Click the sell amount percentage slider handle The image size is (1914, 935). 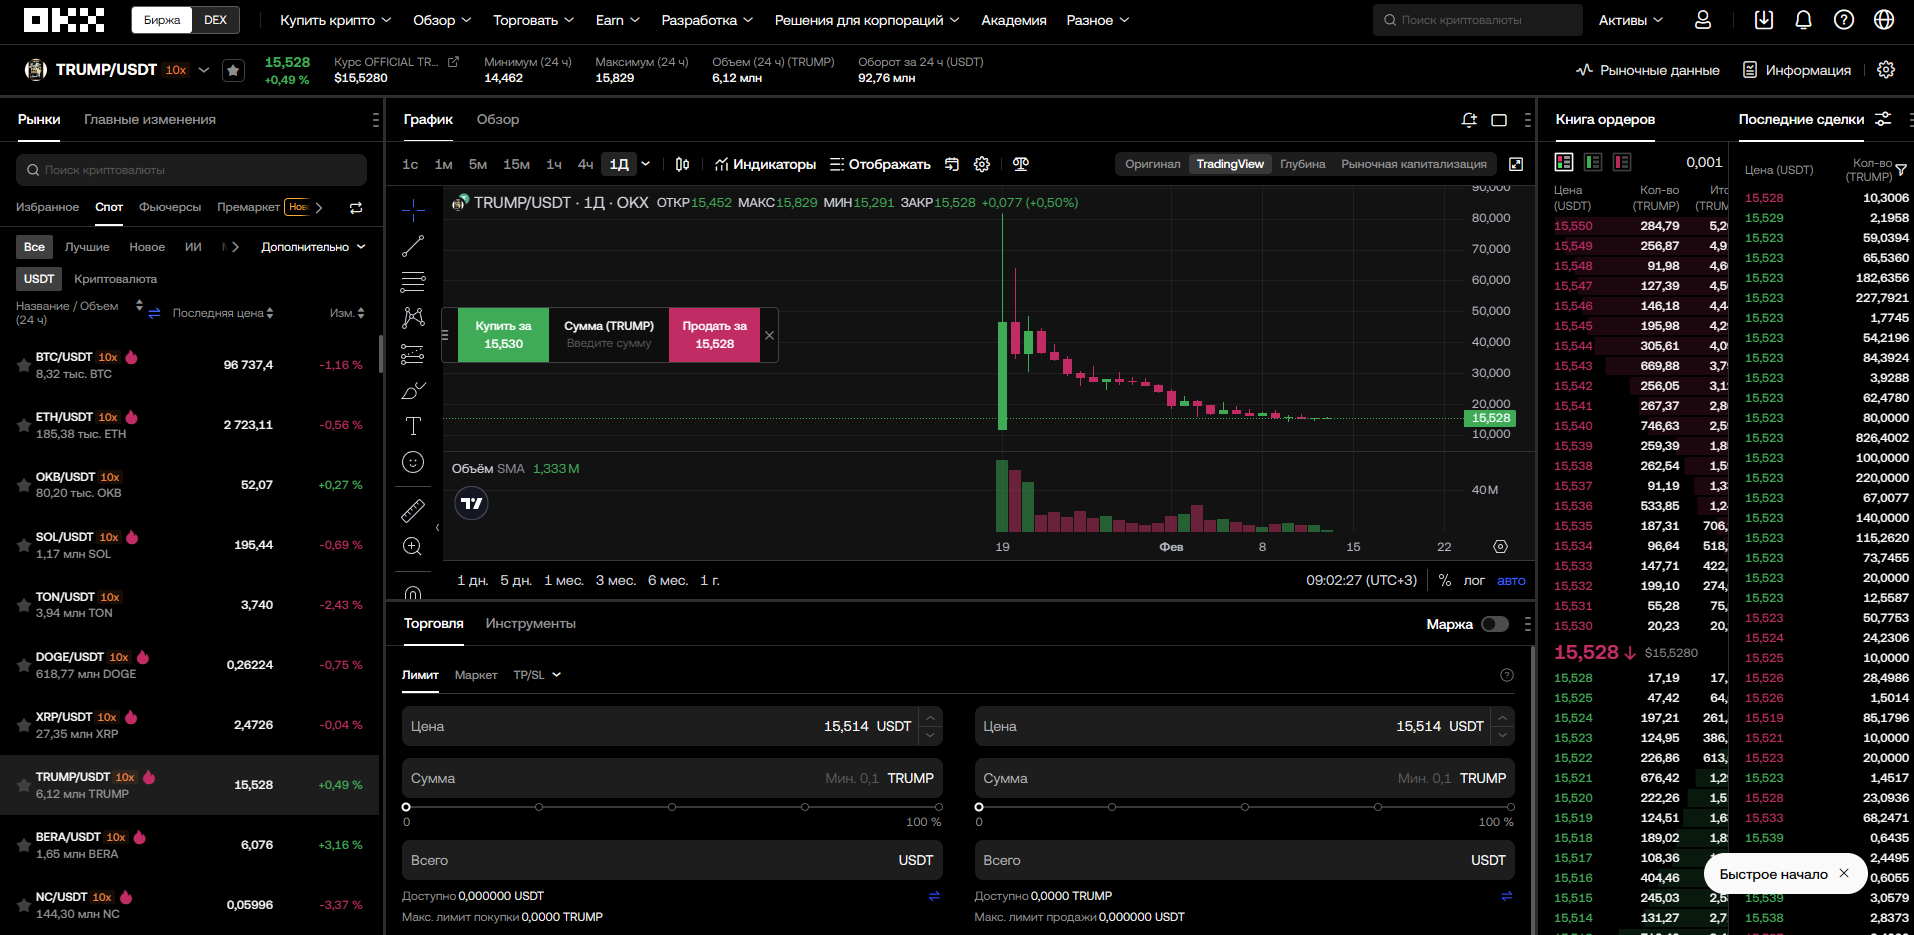point(979,807)
